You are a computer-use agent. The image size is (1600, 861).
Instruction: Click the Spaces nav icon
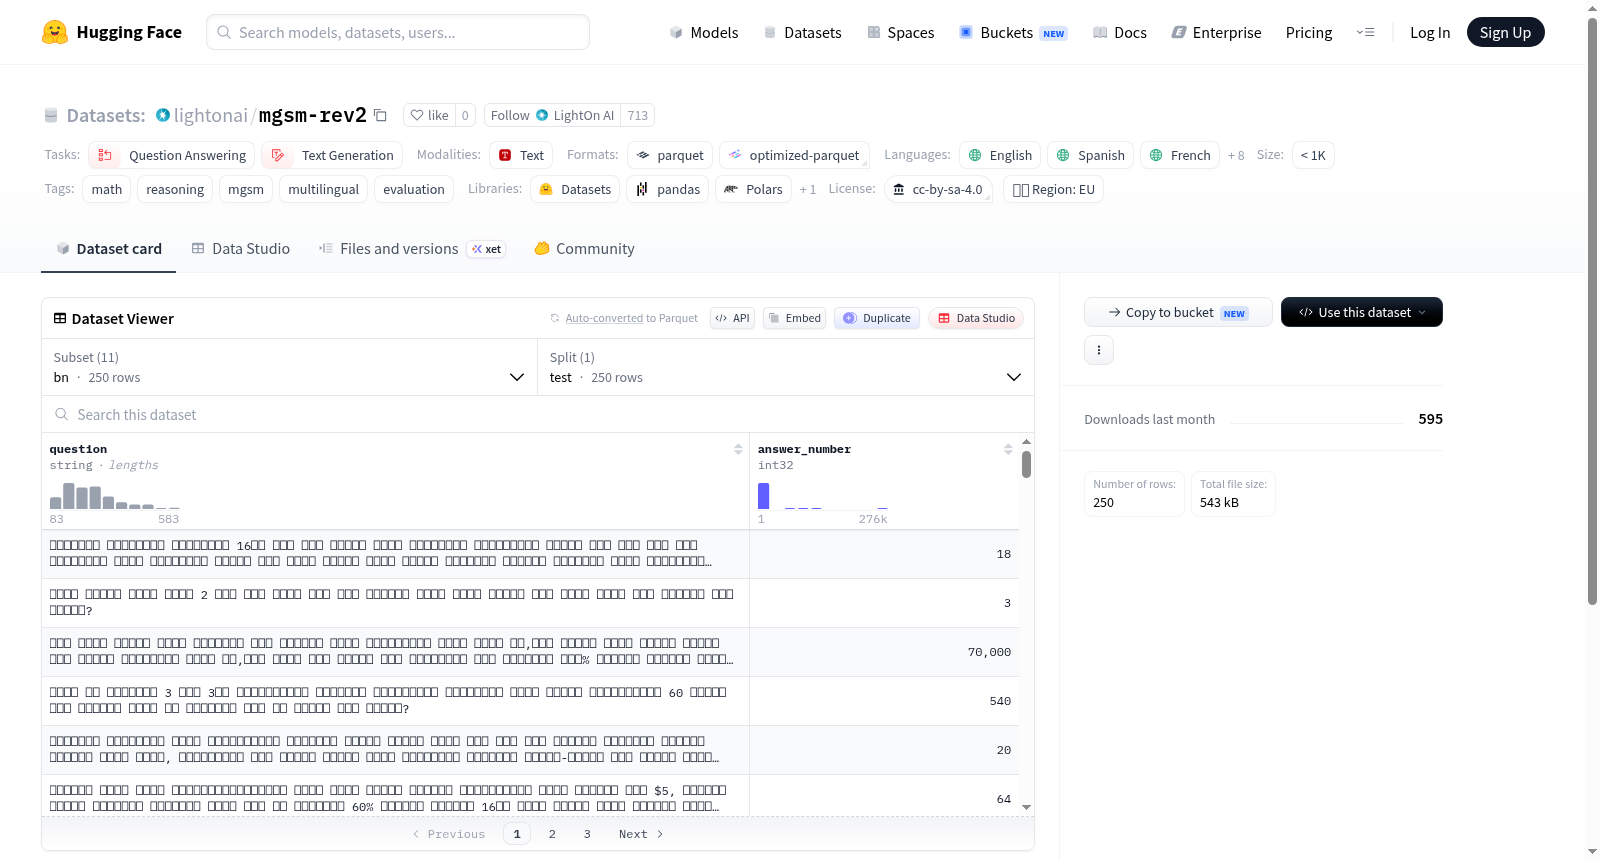(874, 32)
